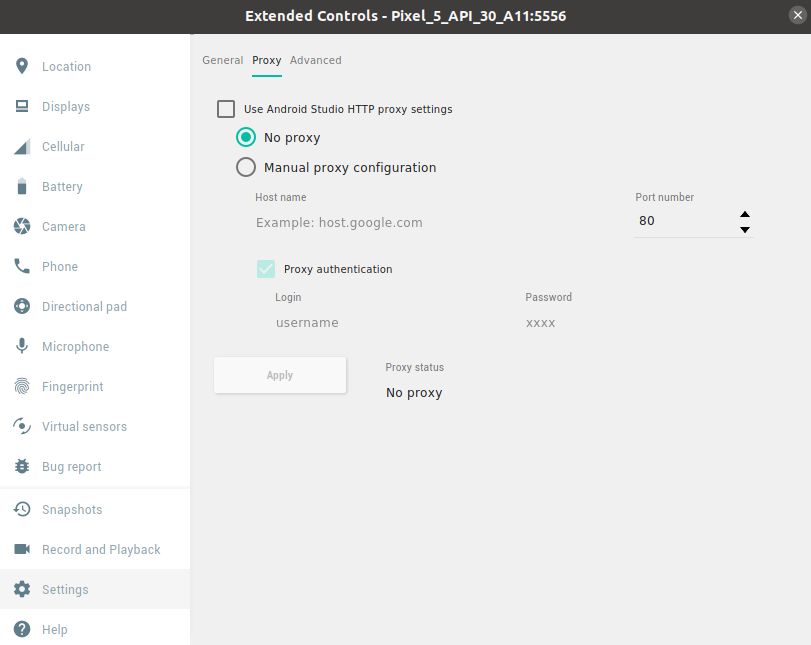Select the No proxy radio button
811x645 pixels.
tap(246, 138)
